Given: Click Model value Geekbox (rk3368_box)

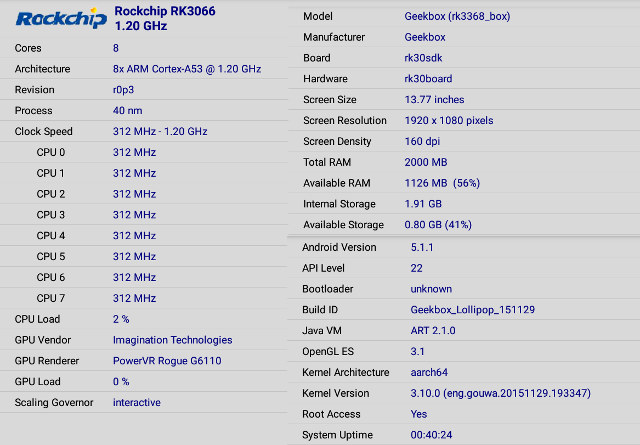Looking at the screenshot, I should coord(457,16).
